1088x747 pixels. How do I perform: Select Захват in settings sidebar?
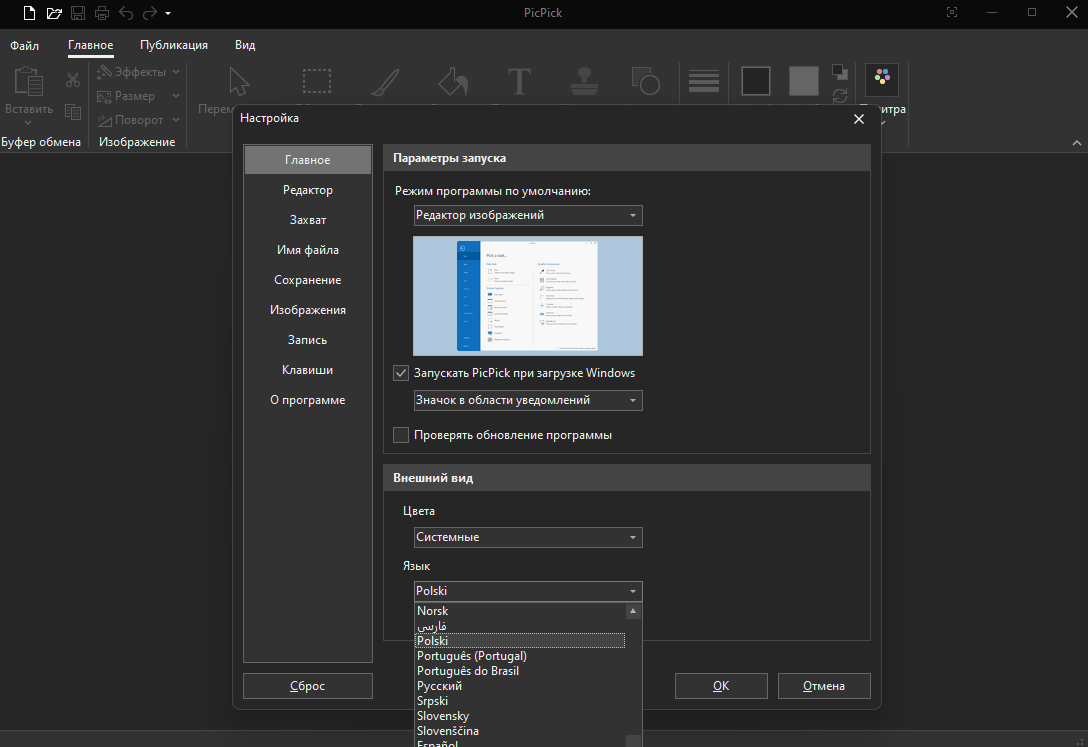point(308,220)
